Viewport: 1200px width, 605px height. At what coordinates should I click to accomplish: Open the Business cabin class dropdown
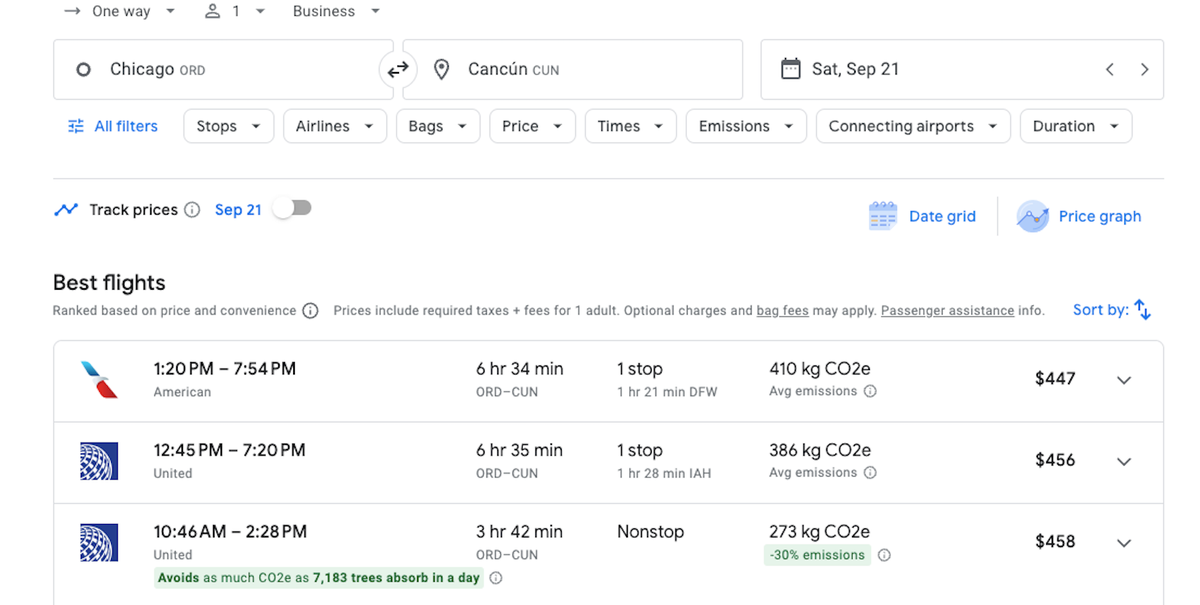click(335, 11)
